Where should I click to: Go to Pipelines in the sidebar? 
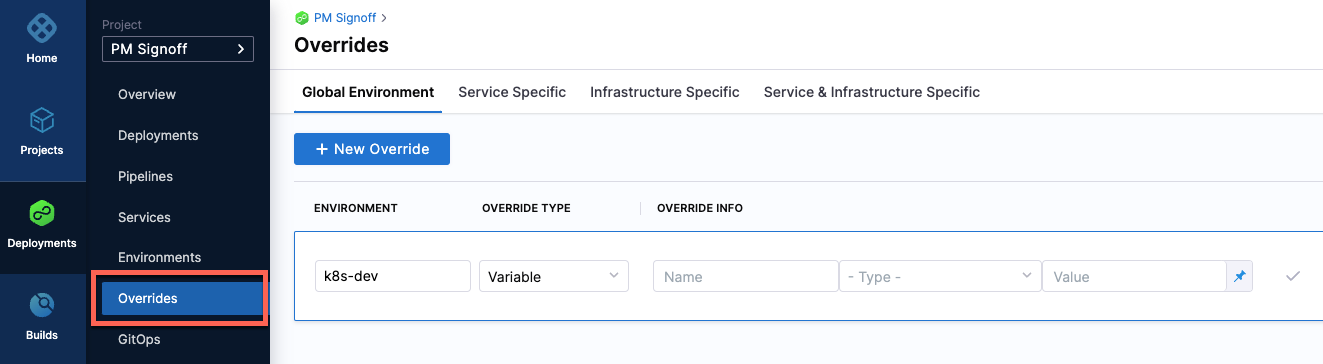[x=145, y=176]
